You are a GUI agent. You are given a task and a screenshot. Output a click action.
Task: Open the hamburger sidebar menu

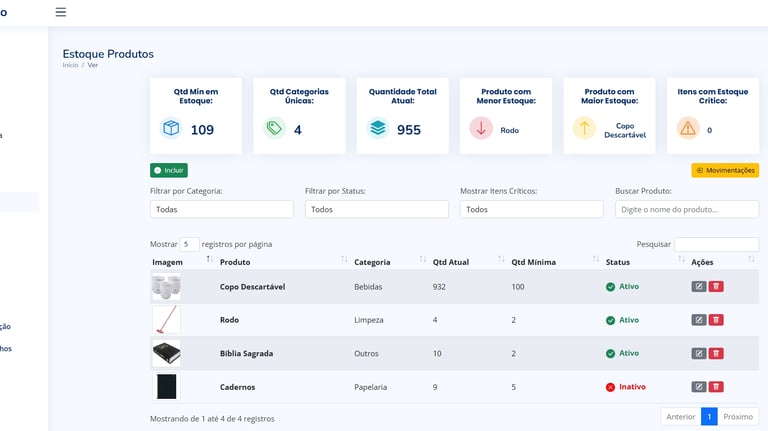(61, 12)
